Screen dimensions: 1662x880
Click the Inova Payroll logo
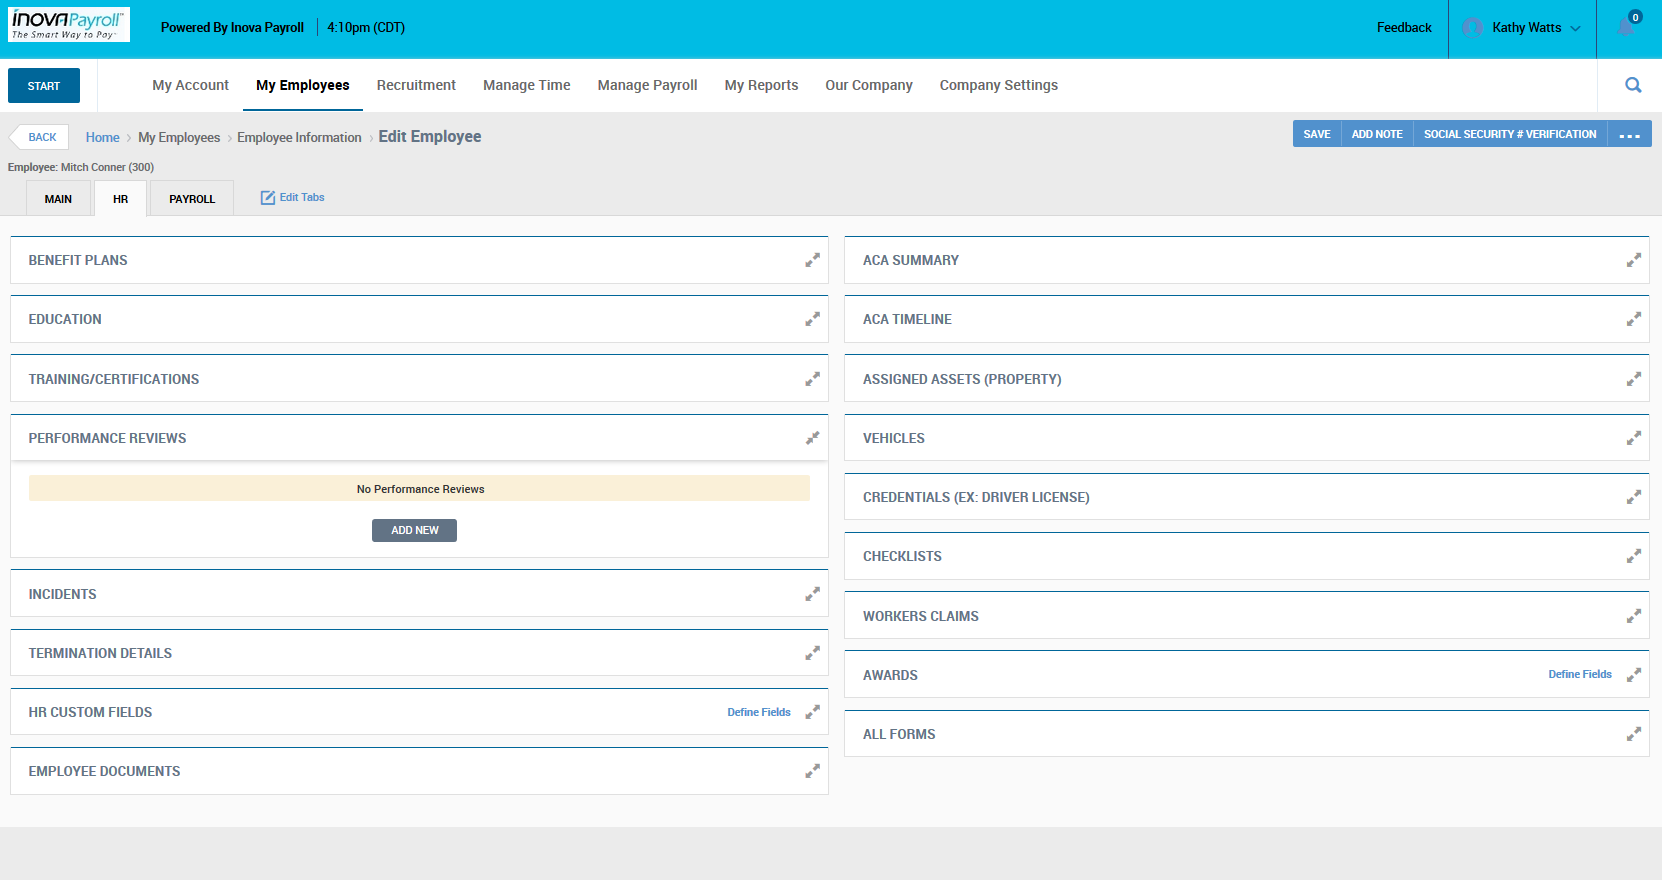pyautogui.click(x=69, y=25)
